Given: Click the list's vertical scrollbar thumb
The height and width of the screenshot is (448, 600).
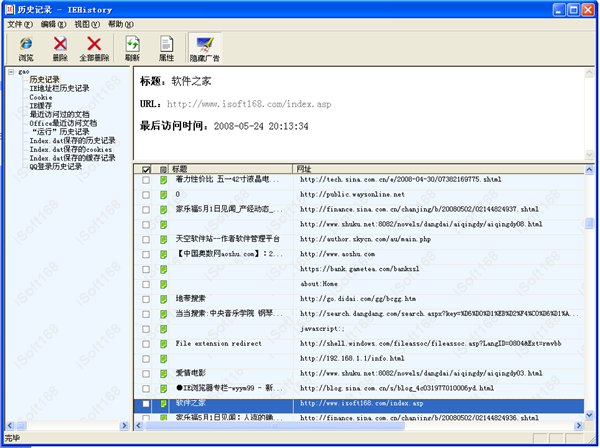Looking at the screenshot, I should click(x=589, y=223).
